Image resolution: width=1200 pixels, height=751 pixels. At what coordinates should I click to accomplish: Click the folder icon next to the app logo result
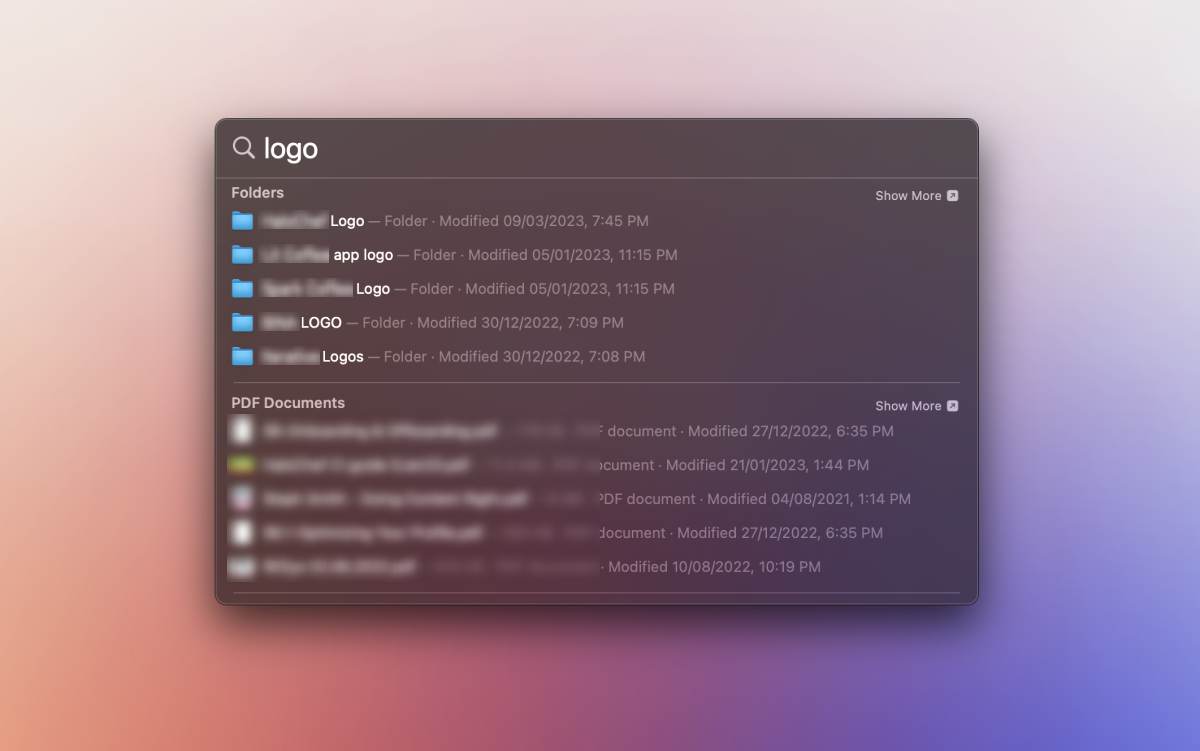point(242,254)
